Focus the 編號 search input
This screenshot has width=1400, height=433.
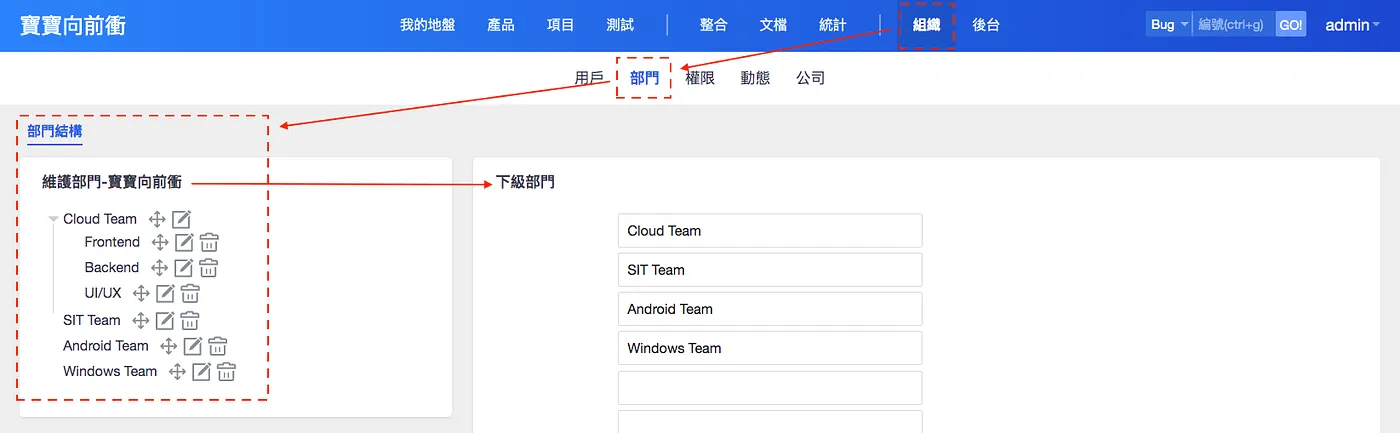(1233, 25)
